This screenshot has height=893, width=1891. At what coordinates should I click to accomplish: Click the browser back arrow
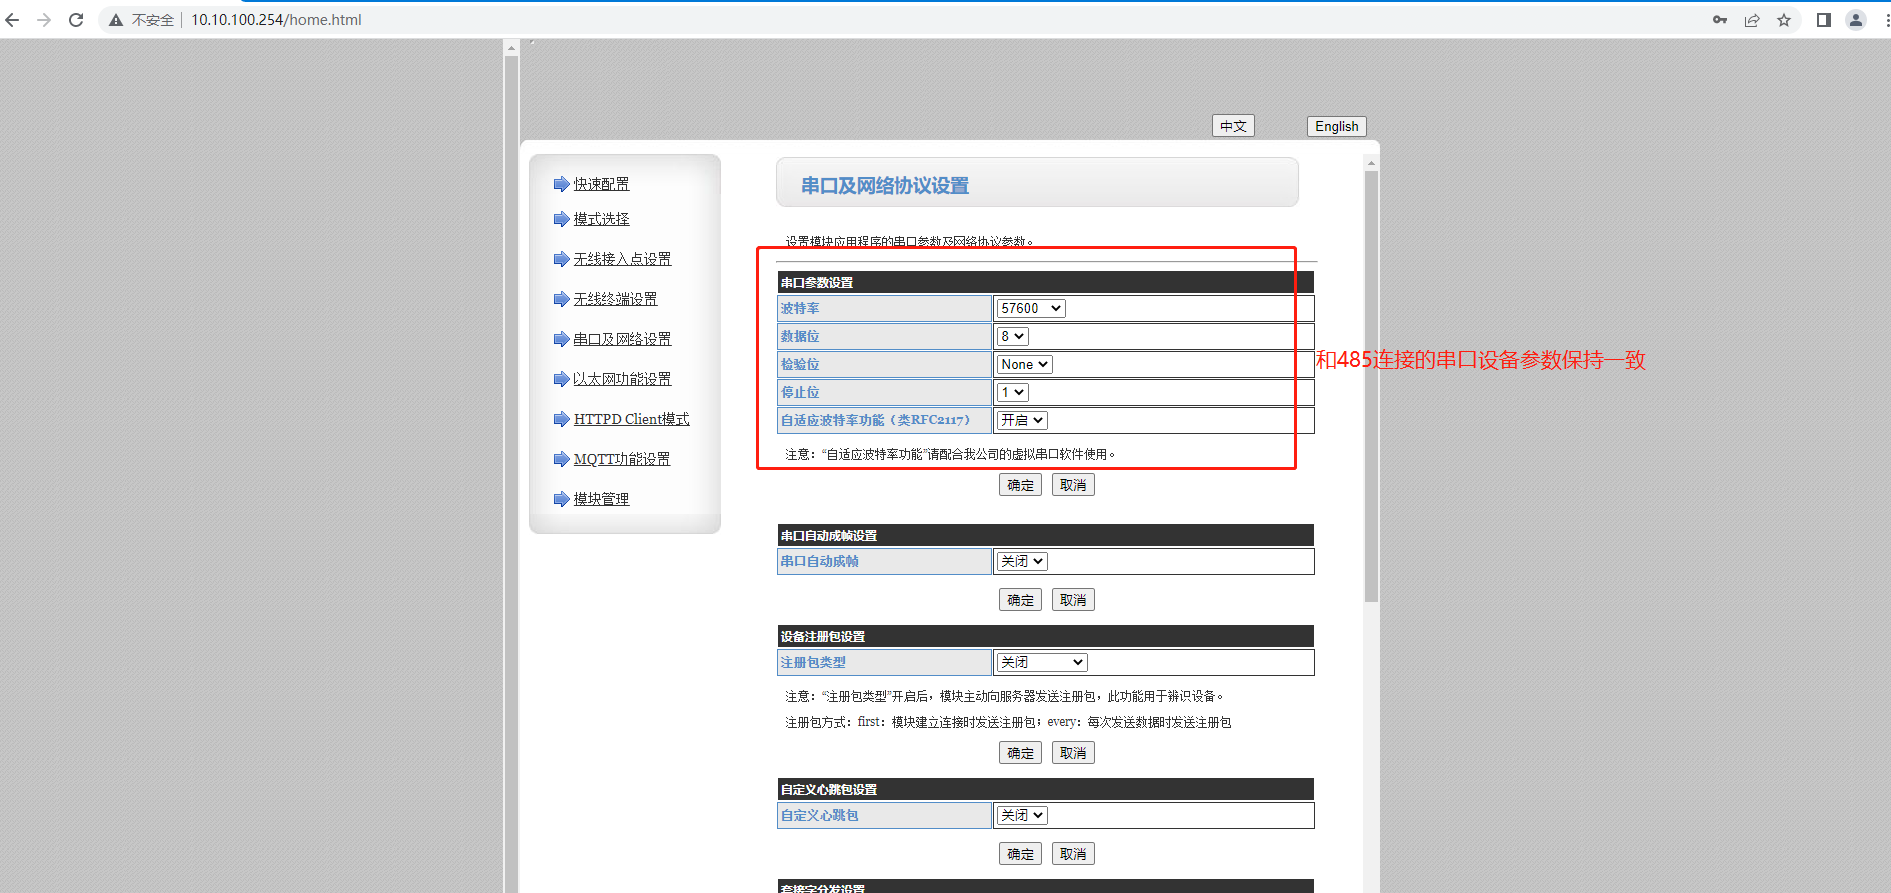click(13, 20)
